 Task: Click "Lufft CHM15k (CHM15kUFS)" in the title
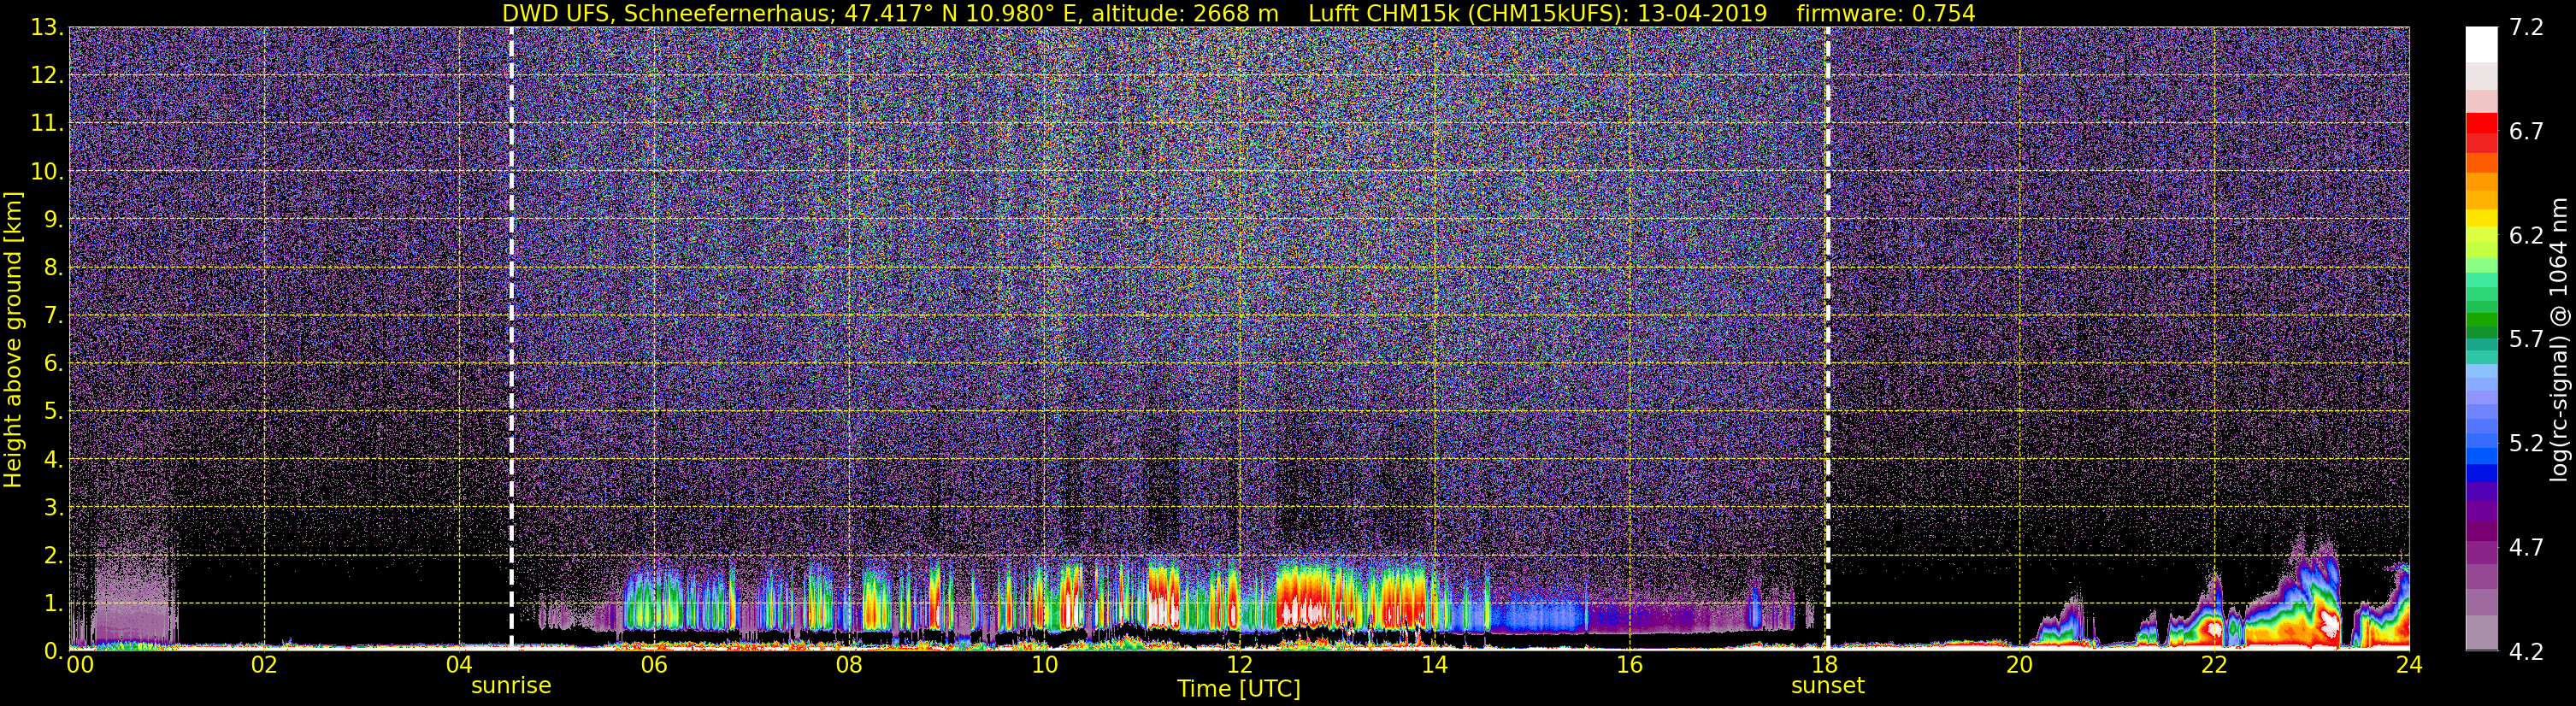click(1468, 13)
